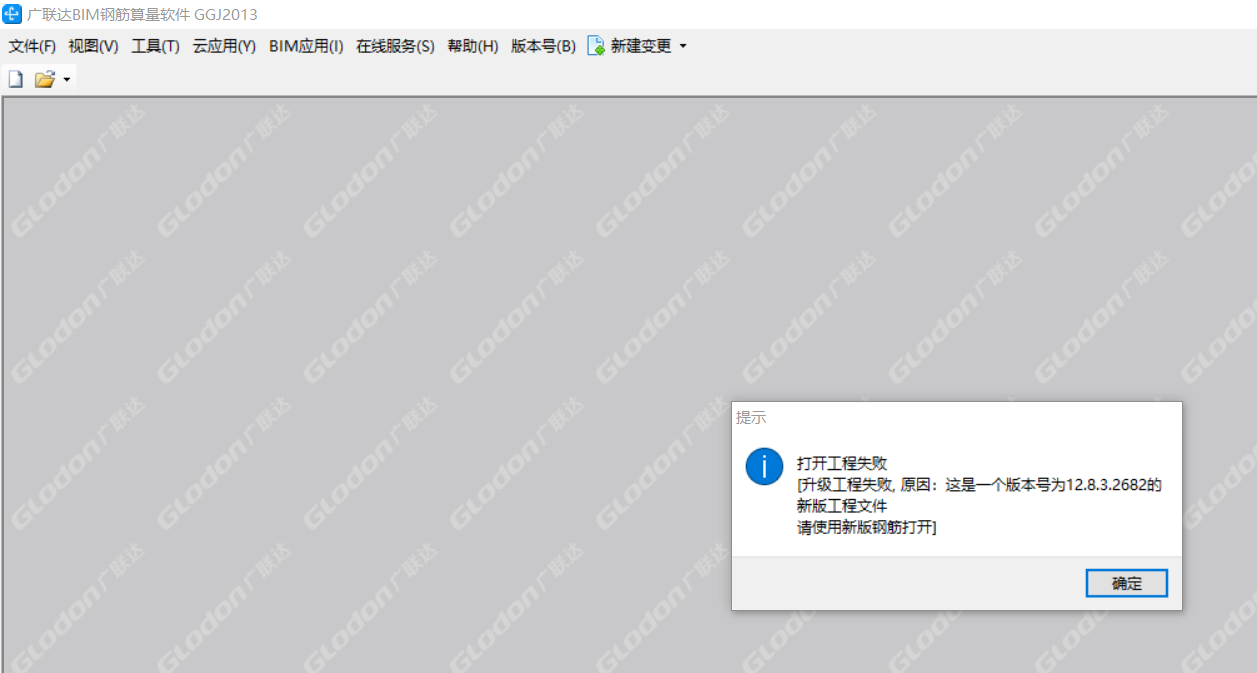1257x673 pixels.
Task: Open the 视图(V) menu
Action: (93, 46)
